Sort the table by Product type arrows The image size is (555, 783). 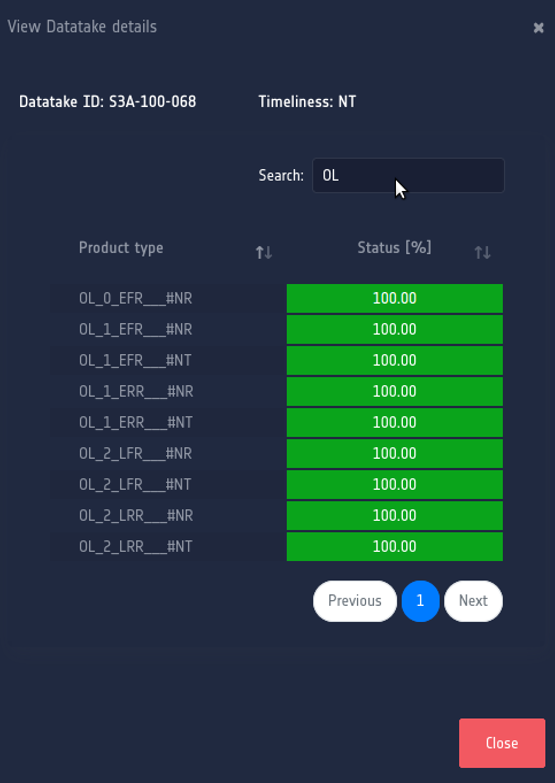click(264, 253)
